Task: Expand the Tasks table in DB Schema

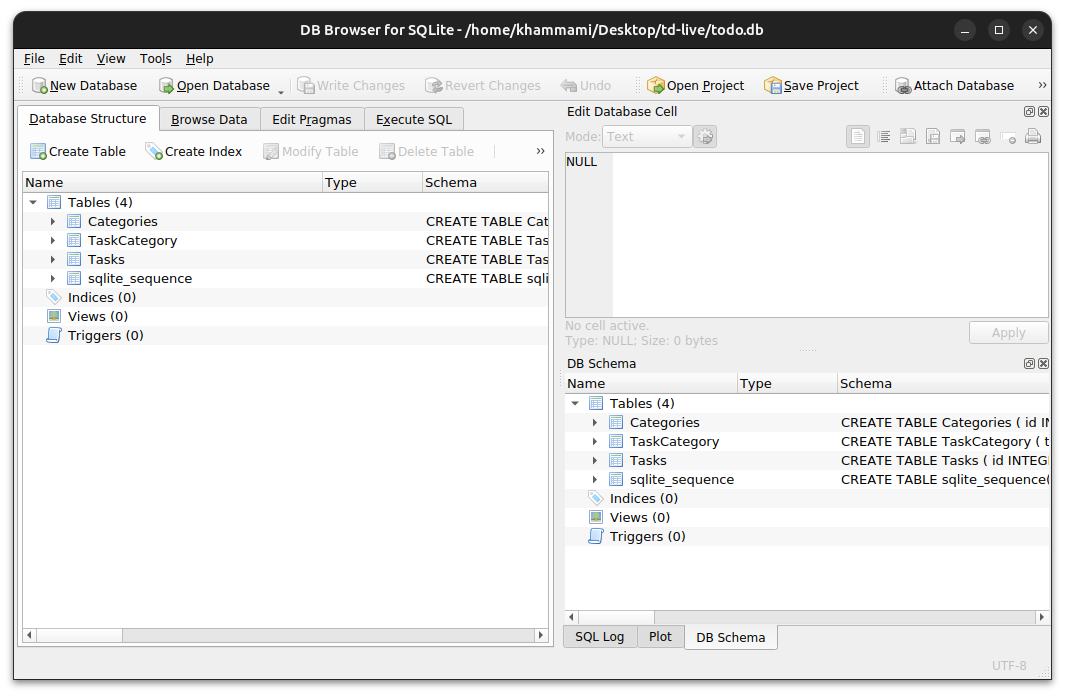Action: click(x=595, y=461)
